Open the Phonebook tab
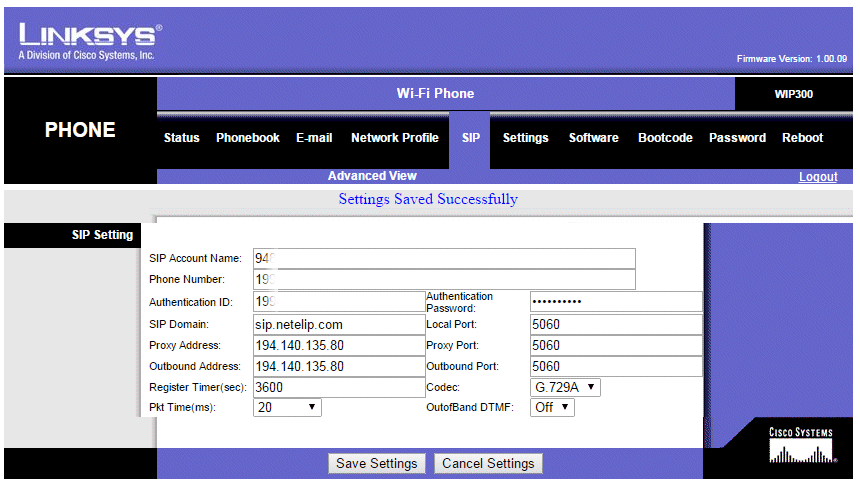 [248, 138]
